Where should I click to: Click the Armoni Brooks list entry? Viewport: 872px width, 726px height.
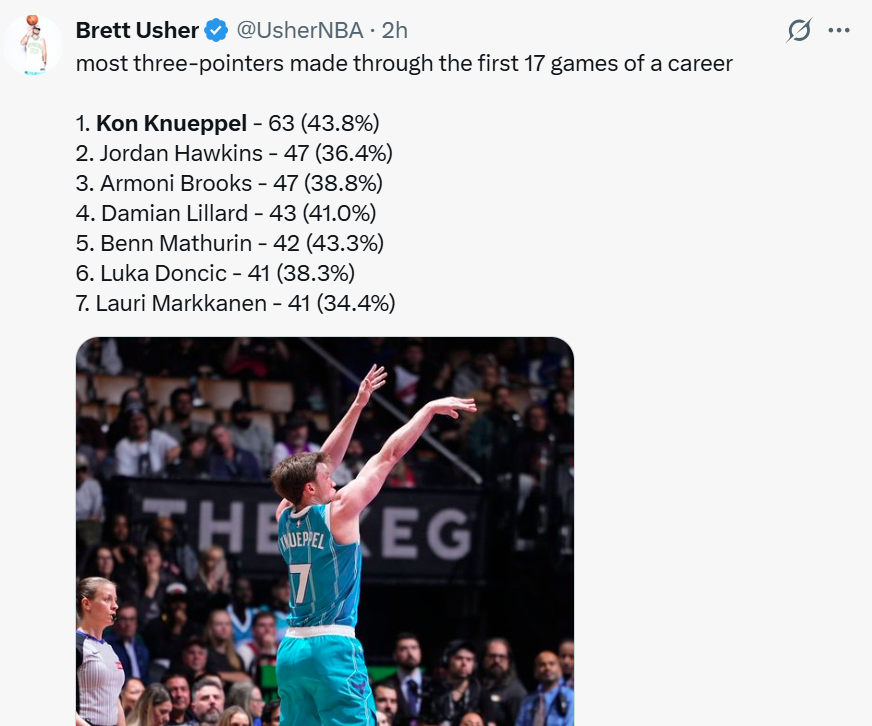pyautogui.click(x=229, y=184)
